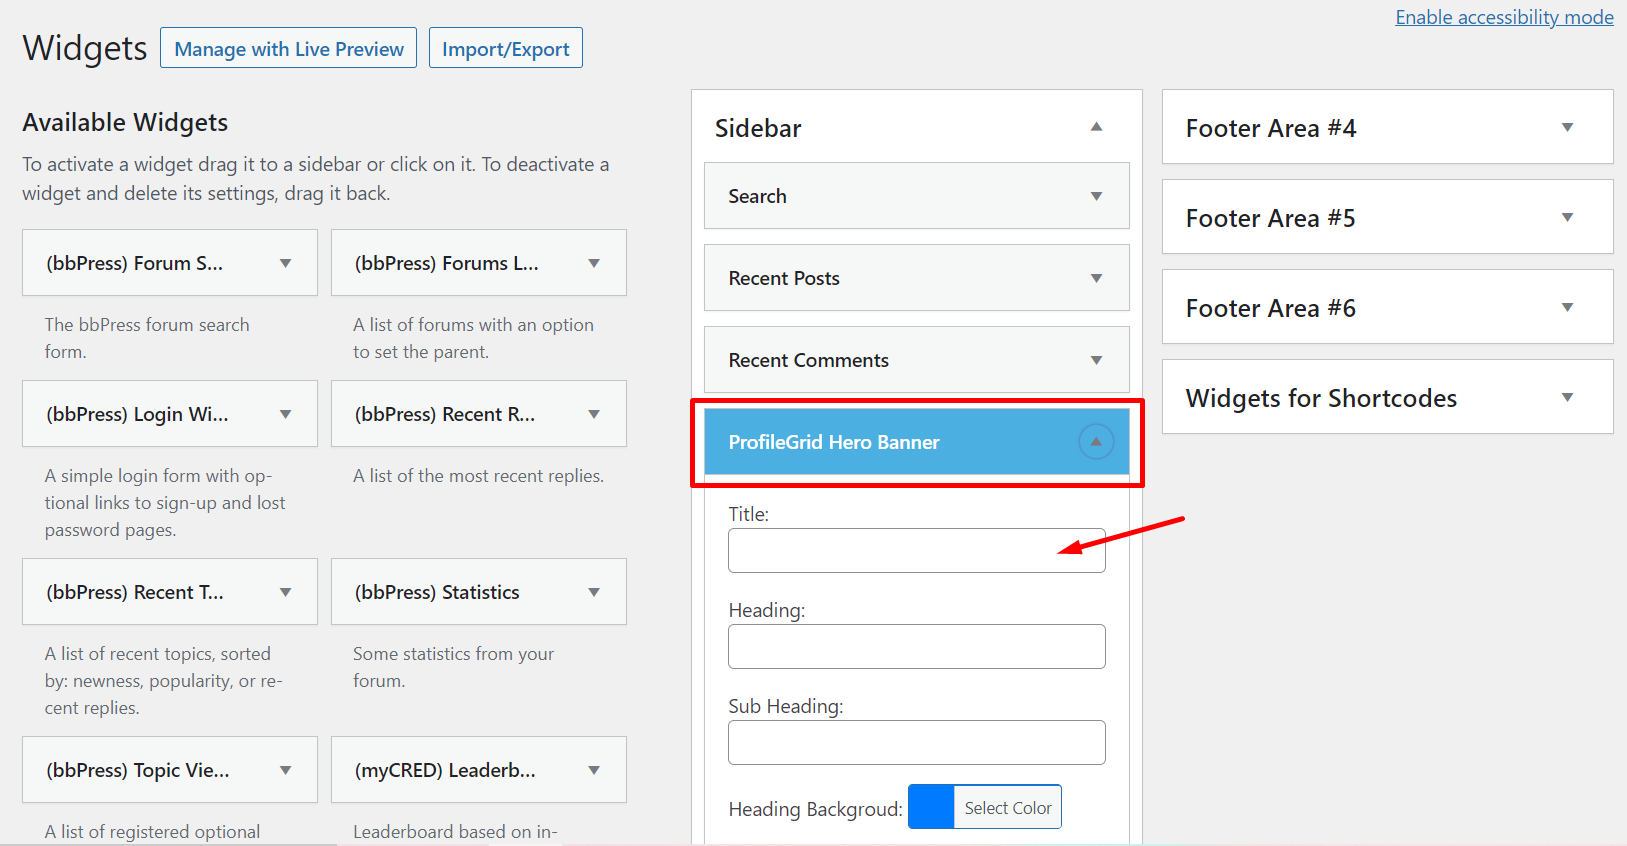Open the (bbPress) Login Widget dropdown arrow

(x=286, y=414)
